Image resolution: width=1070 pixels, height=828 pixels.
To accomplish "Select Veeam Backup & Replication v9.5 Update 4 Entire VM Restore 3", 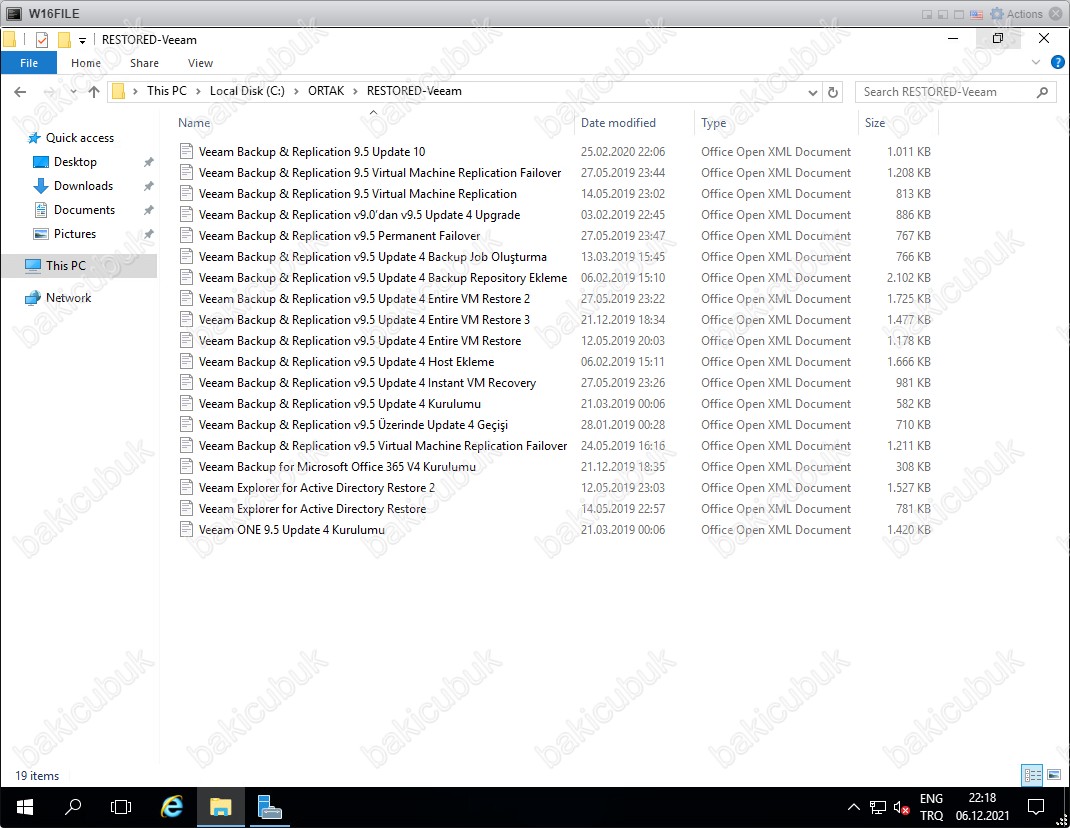I will point(364,319).
